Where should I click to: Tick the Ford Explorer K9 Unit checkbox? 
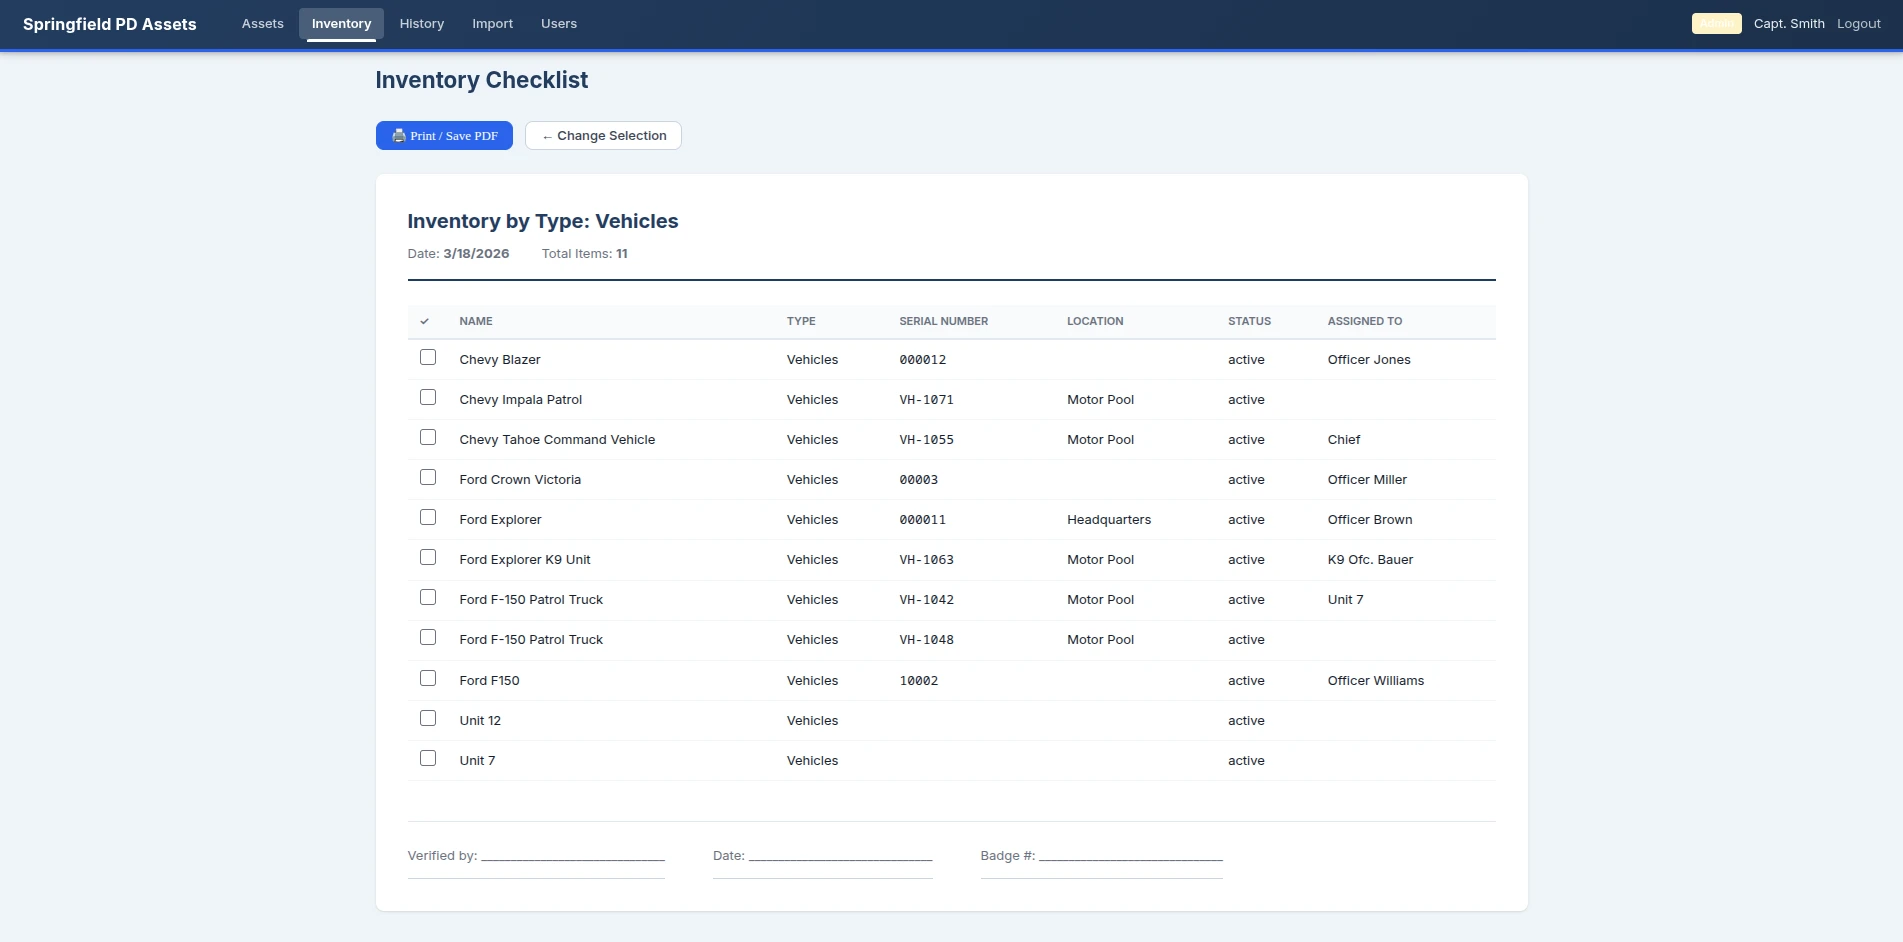coord(428,557)
